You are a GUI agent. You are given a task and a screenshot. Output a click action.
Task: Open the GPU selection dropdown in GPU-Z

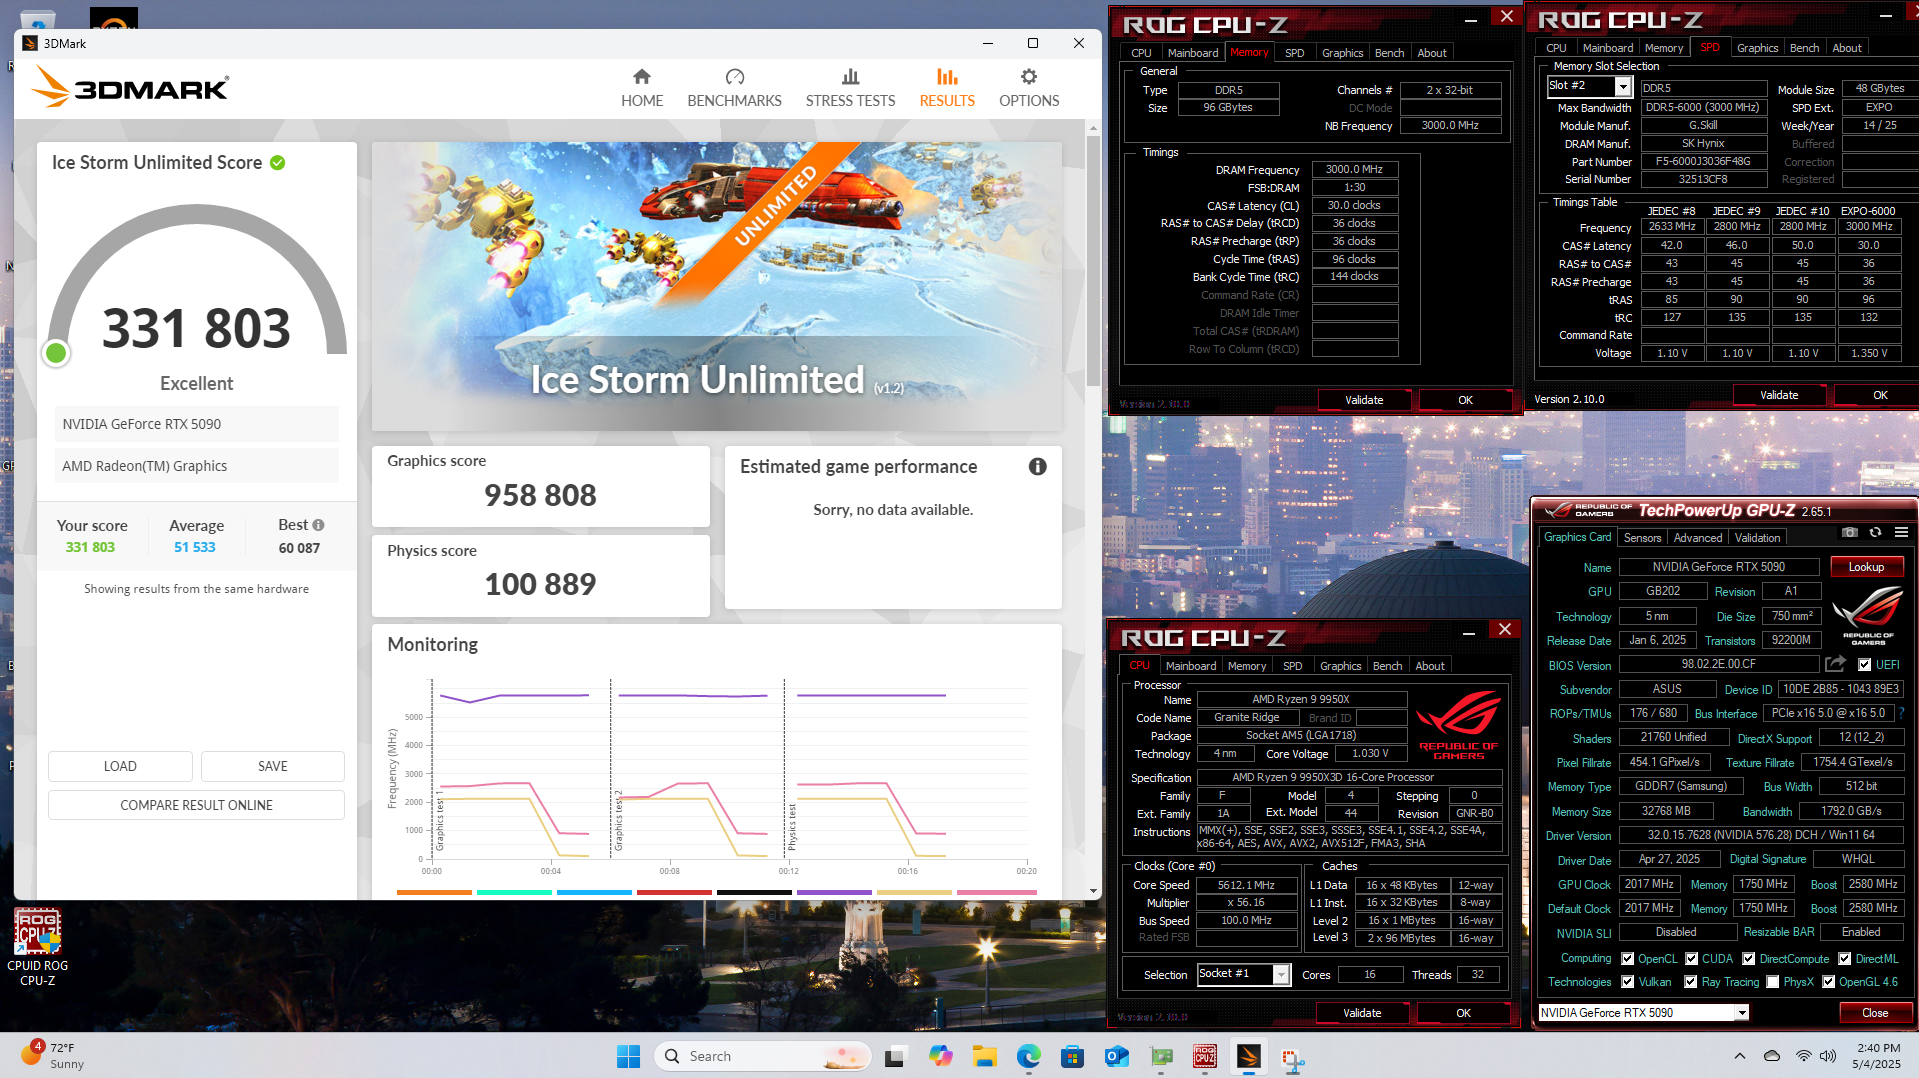click(1742, 1013)
